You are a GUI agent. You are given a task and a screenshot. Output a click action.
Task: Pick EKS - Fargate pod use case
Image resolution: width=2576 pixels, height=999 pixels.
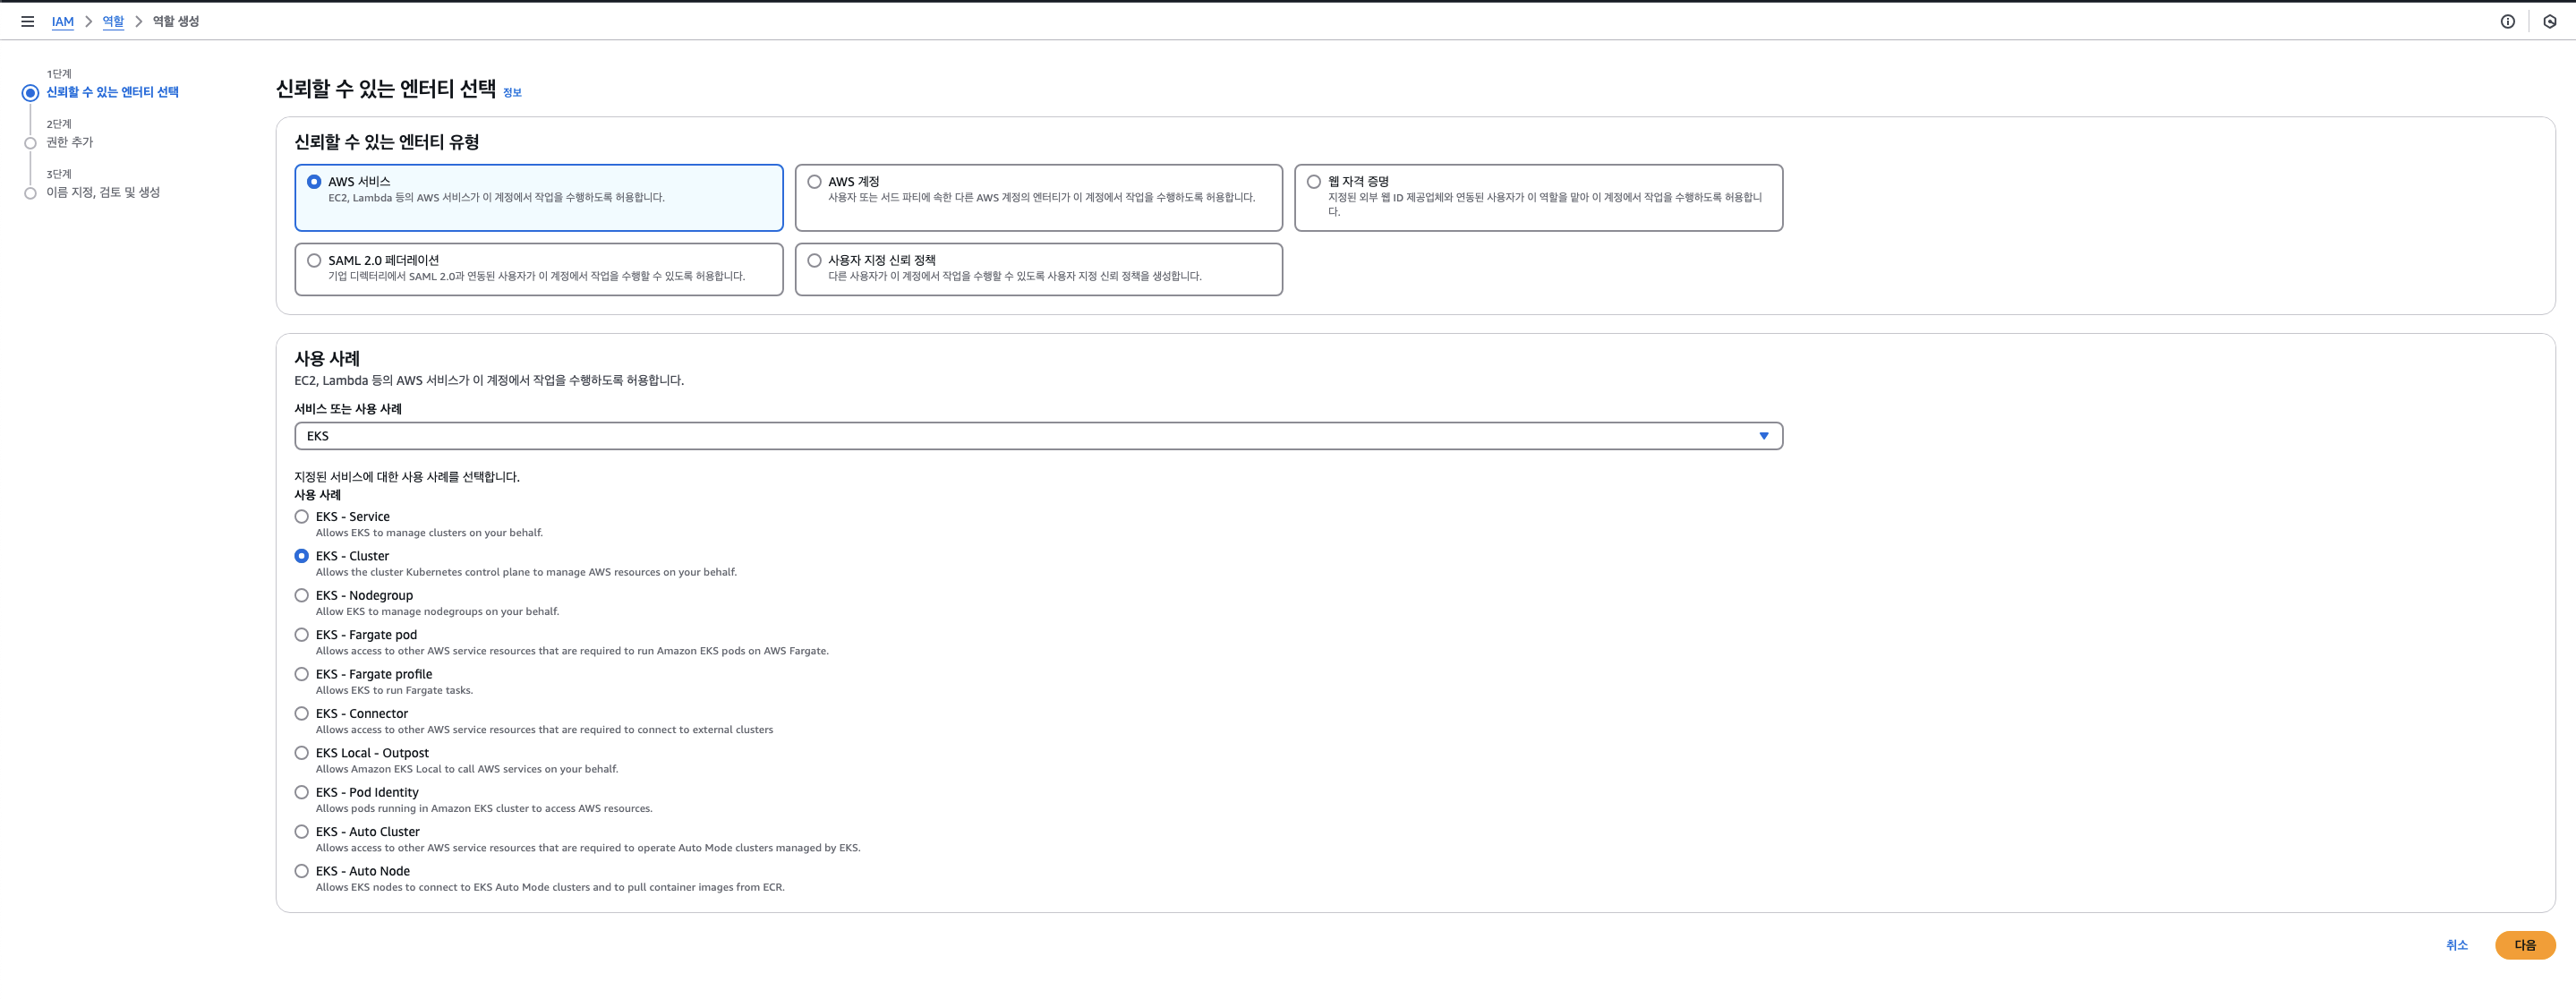(x=301, y=635)
